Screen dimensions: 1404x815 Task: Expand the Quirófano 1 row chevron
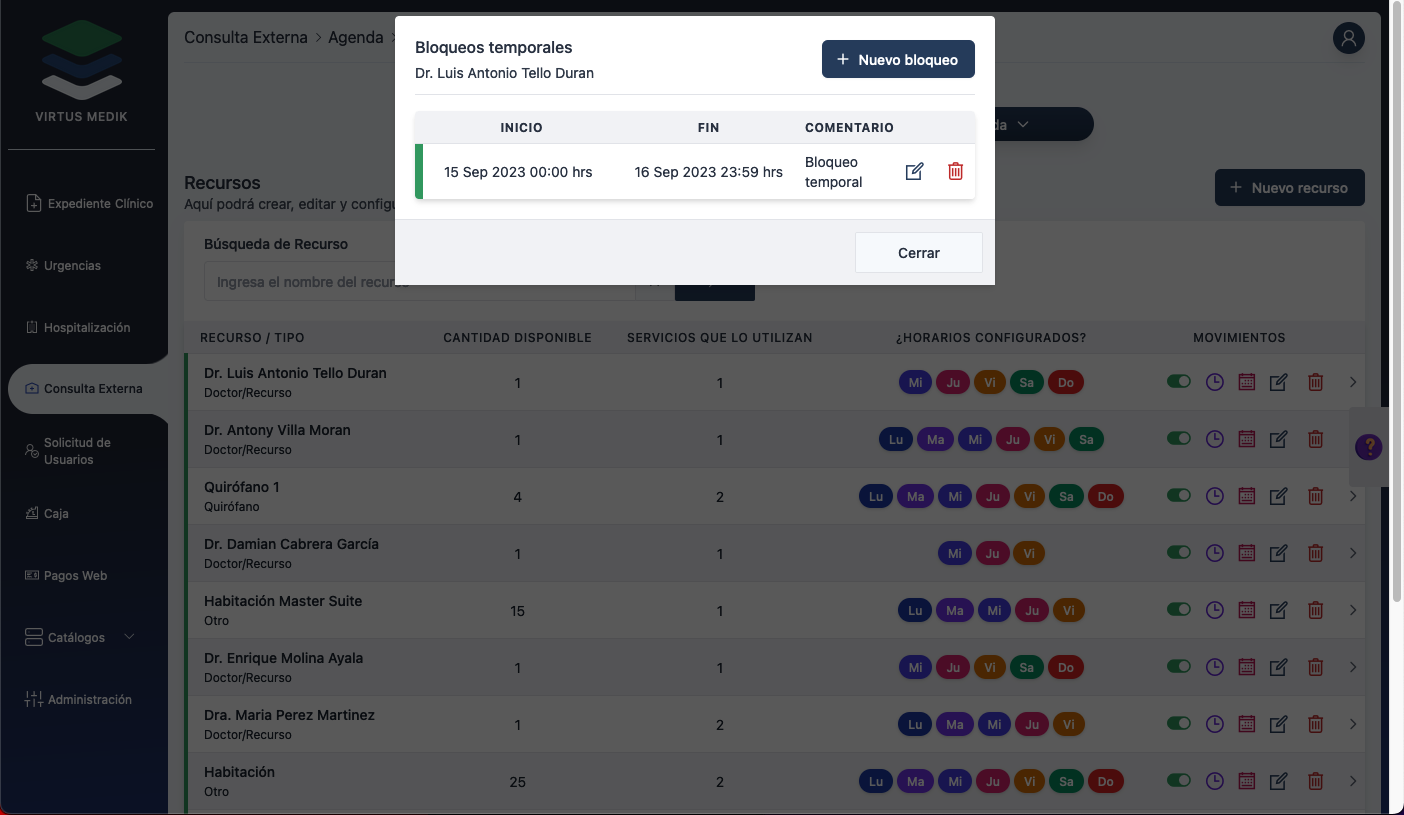pyautogui.click(x=1353, y=496)
